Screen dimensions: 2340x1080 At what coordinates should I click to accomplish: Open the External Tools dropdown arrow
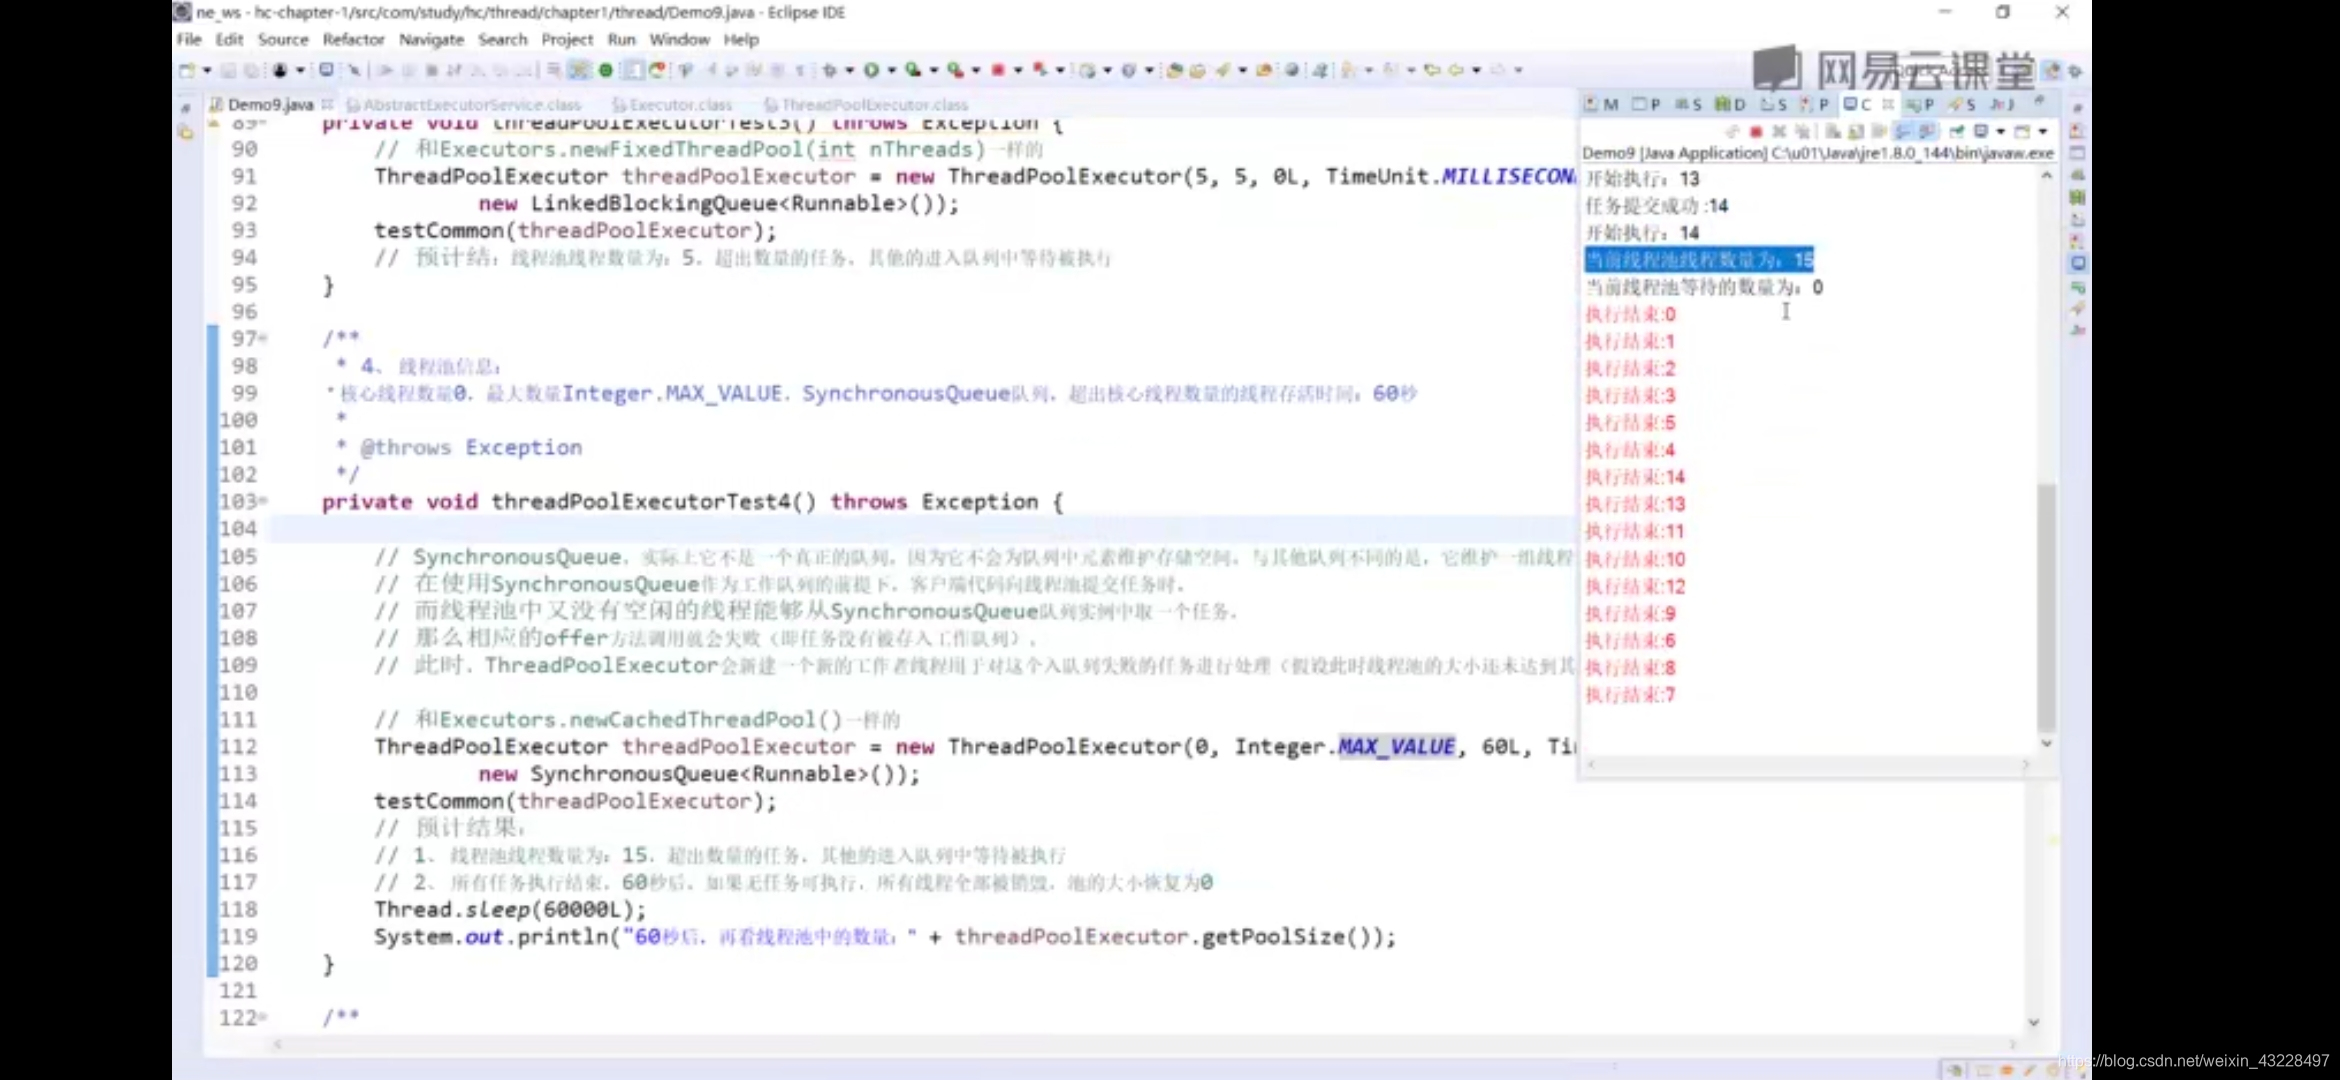(x=975, y=70)
